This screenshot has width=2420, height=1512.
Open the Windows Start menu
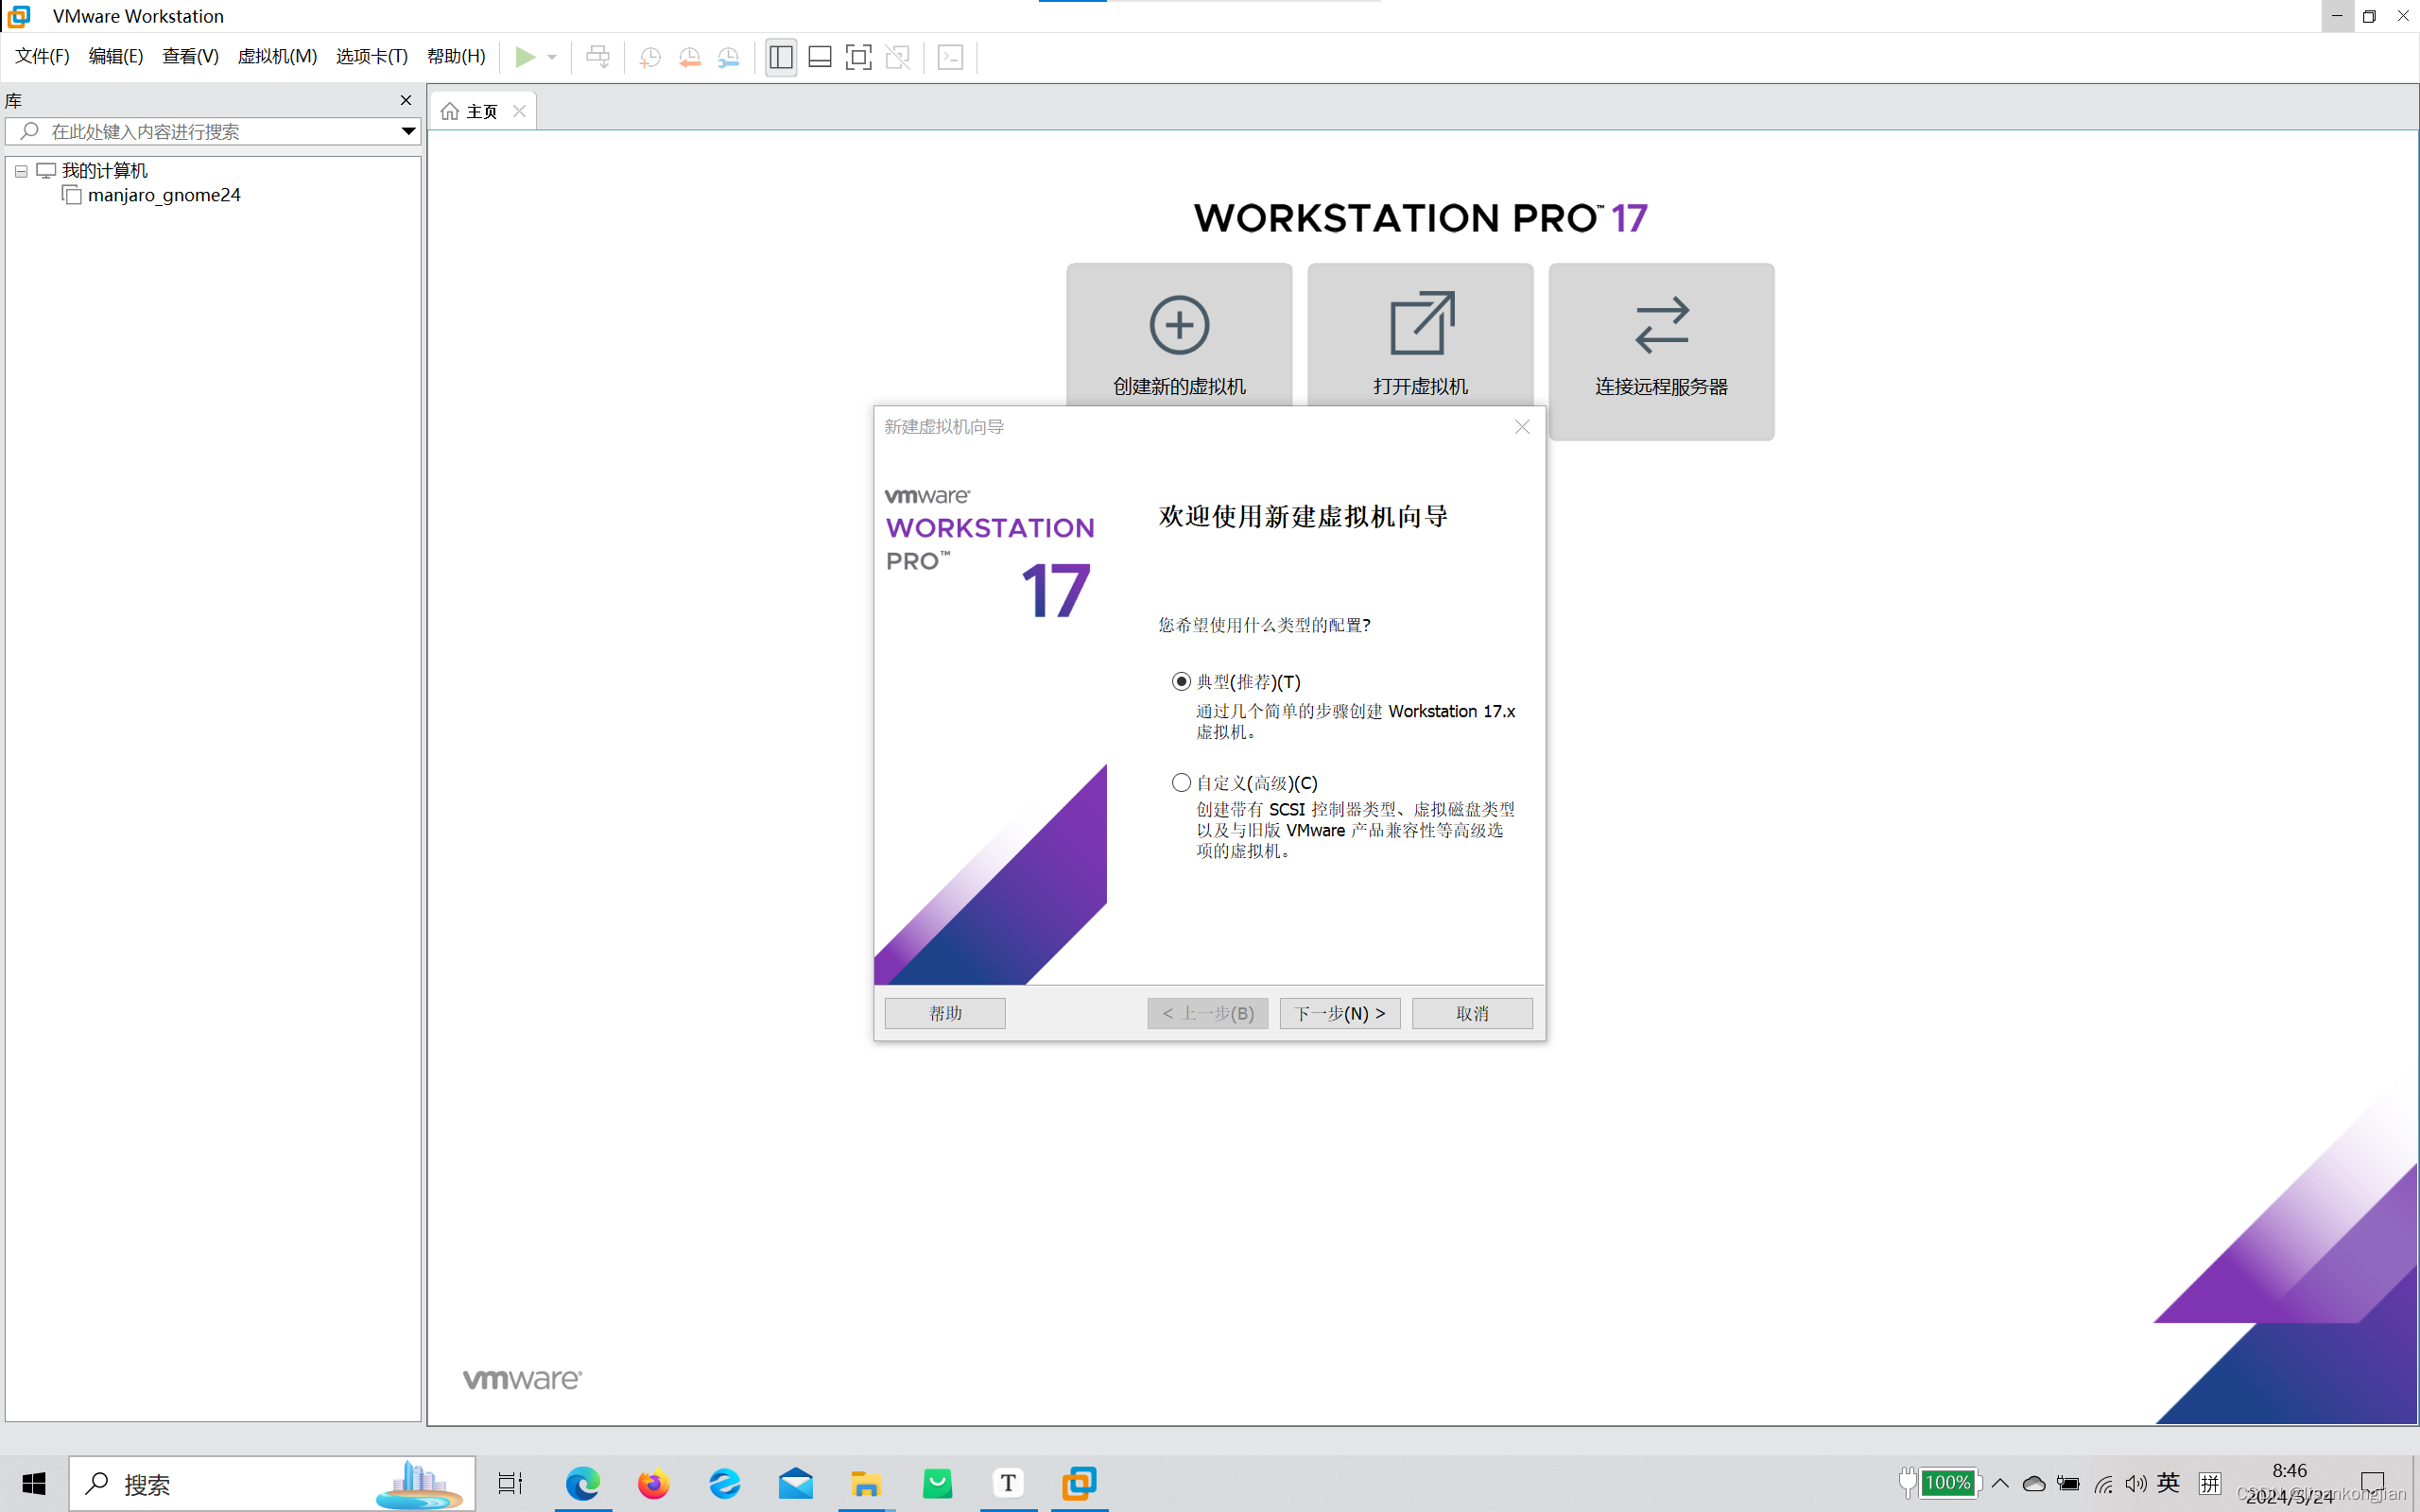(x=34, y=1484)
